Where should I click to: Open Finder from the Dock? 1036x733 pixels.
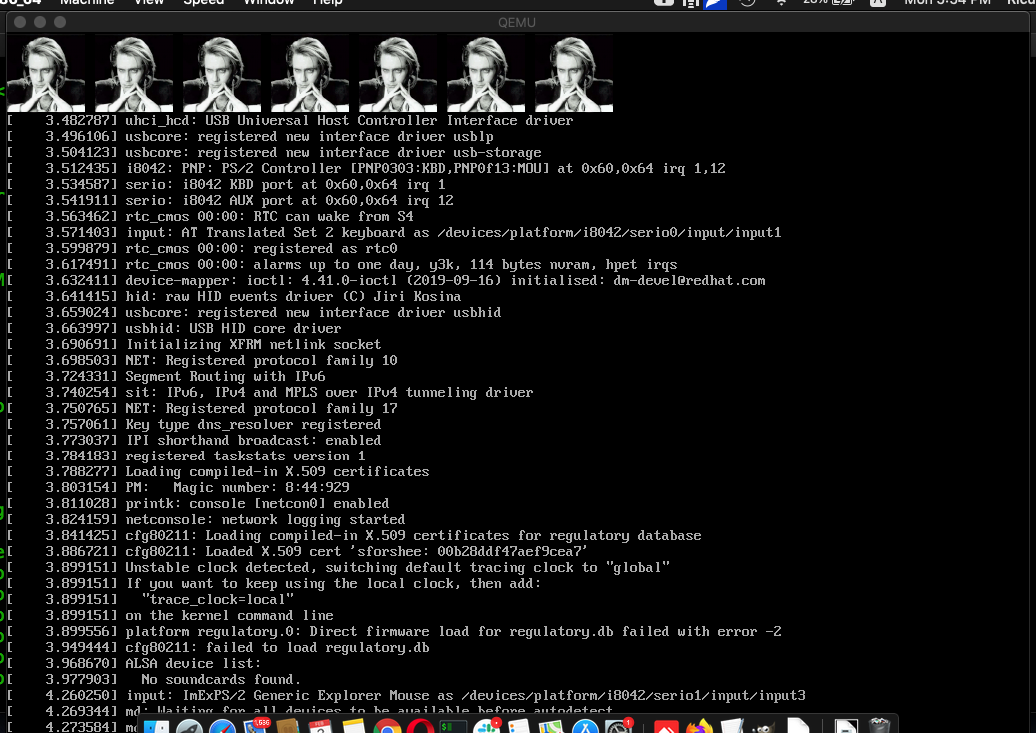[x=157, y=726]
